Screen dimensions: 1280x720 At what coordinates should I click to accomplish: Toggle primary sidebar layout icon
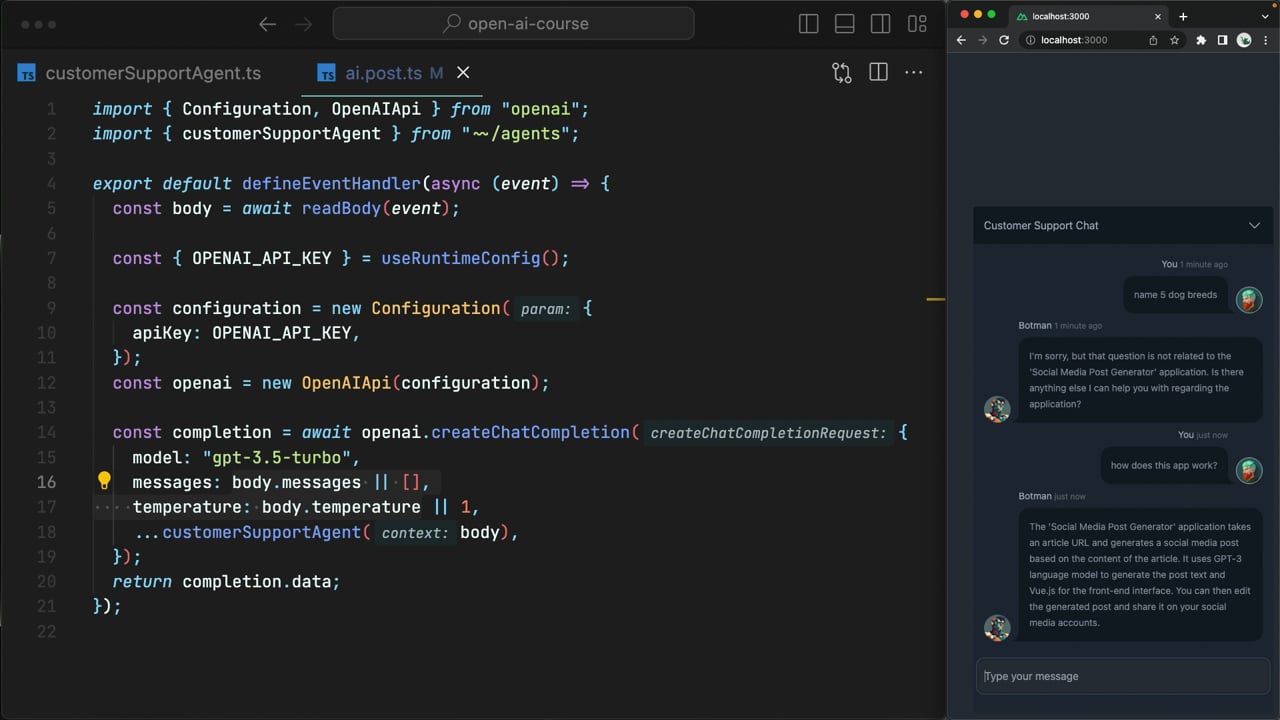coord(809,24)
